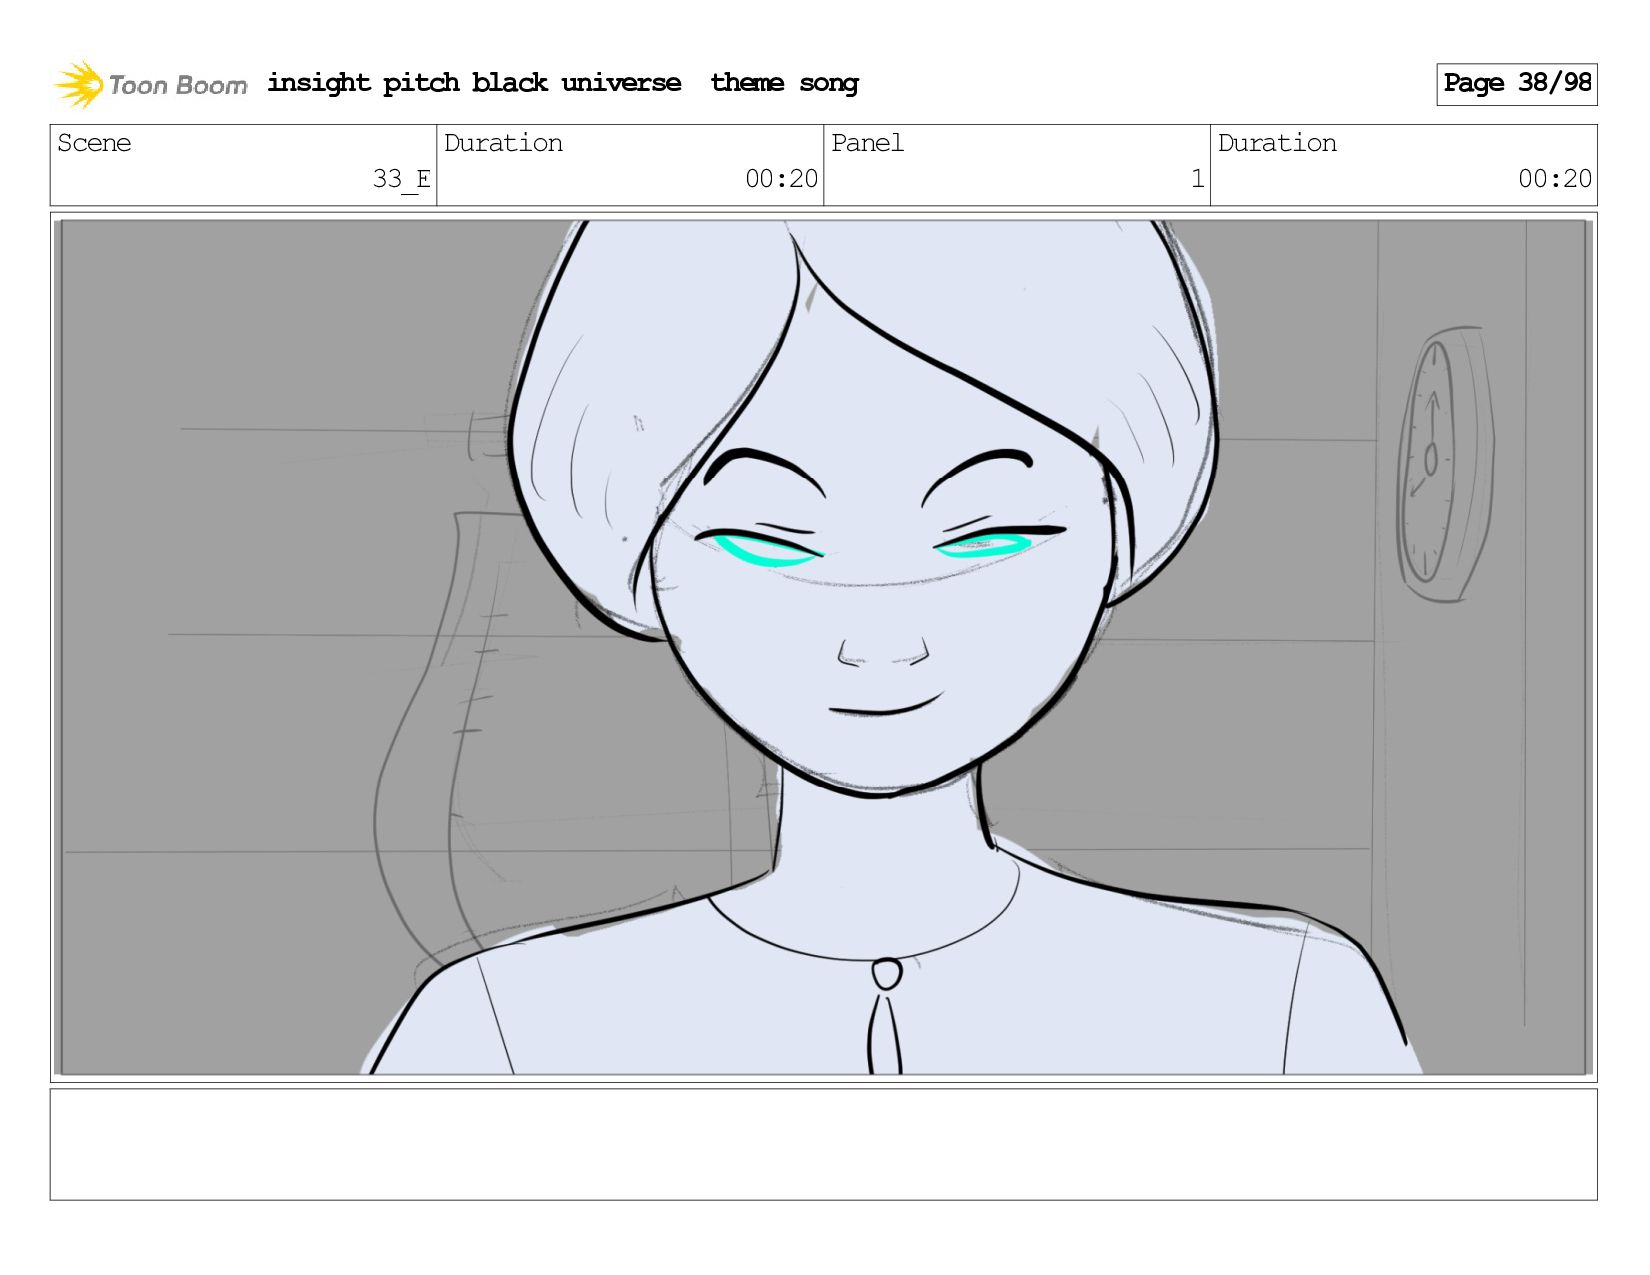Click the 'Panel' header label

[x=867, y=143]
